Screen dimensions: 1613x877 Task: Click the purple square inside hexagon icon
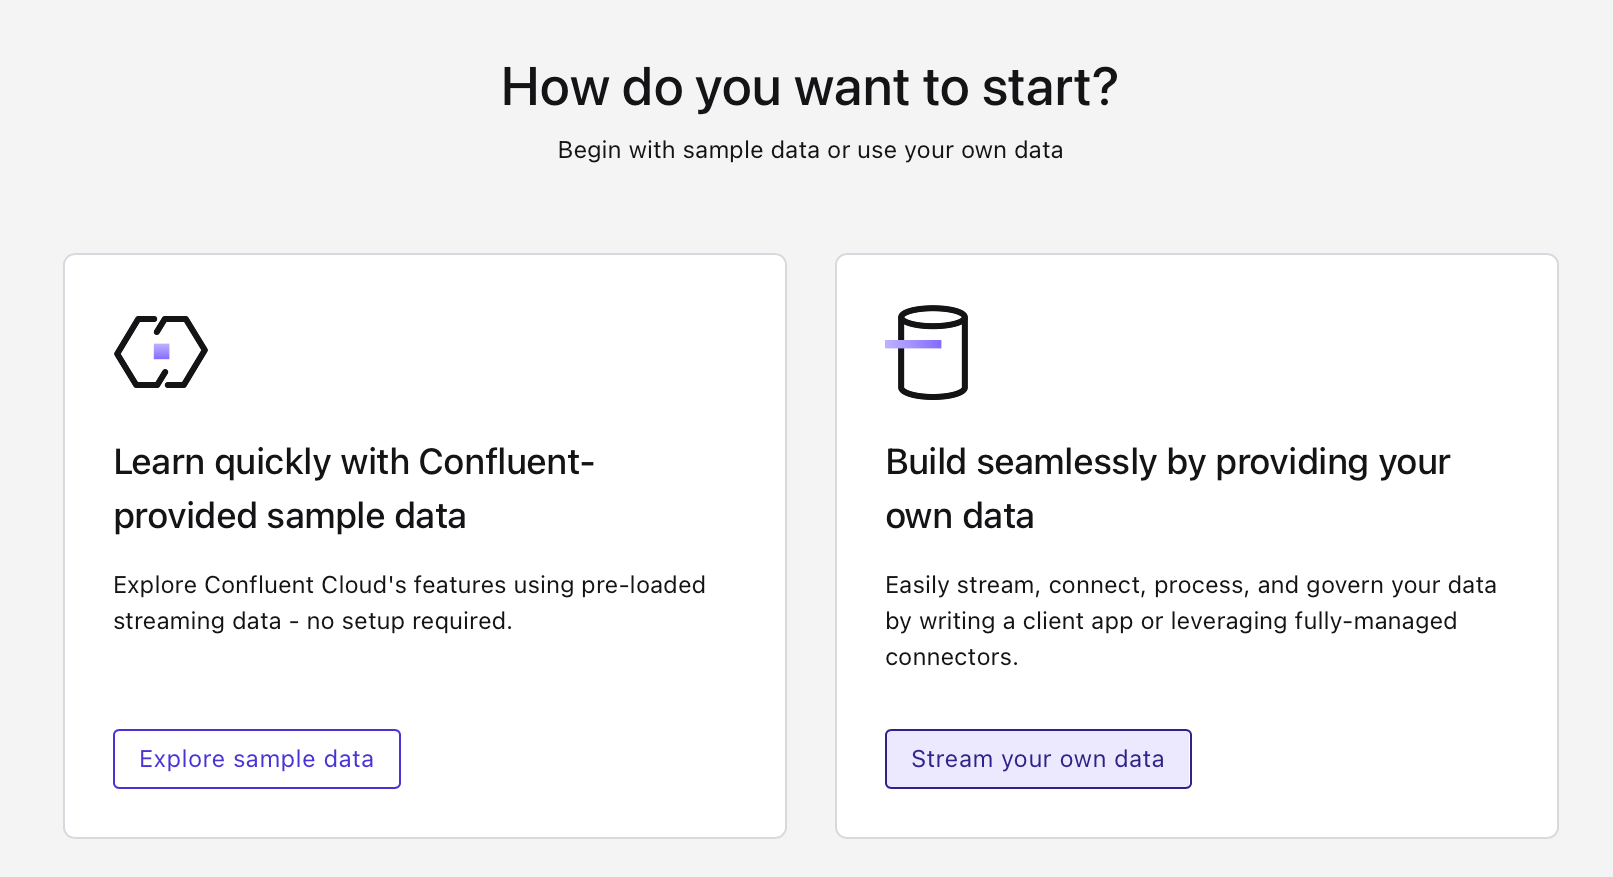point(162,351)
